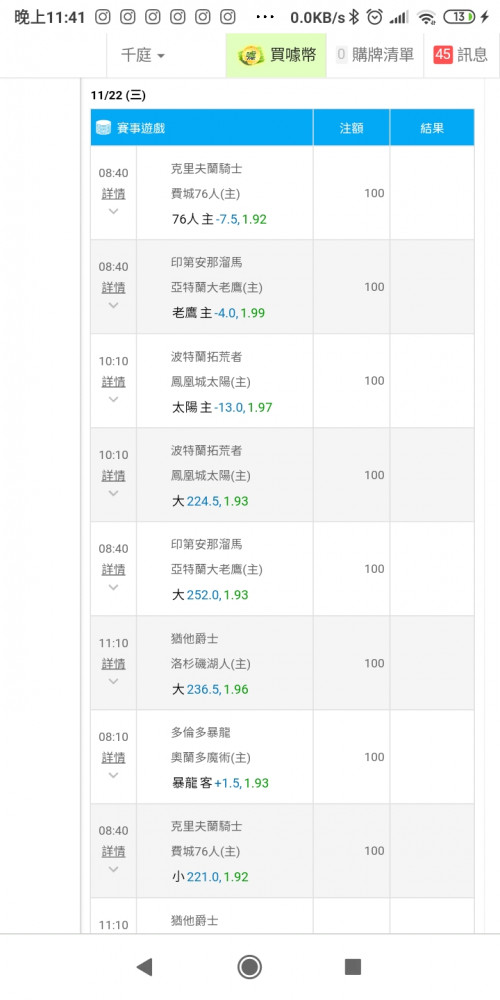Expand chevron for the 太陽主 -13.0 bet
The height and width of the screenshot is (1000, 500).
114,399
